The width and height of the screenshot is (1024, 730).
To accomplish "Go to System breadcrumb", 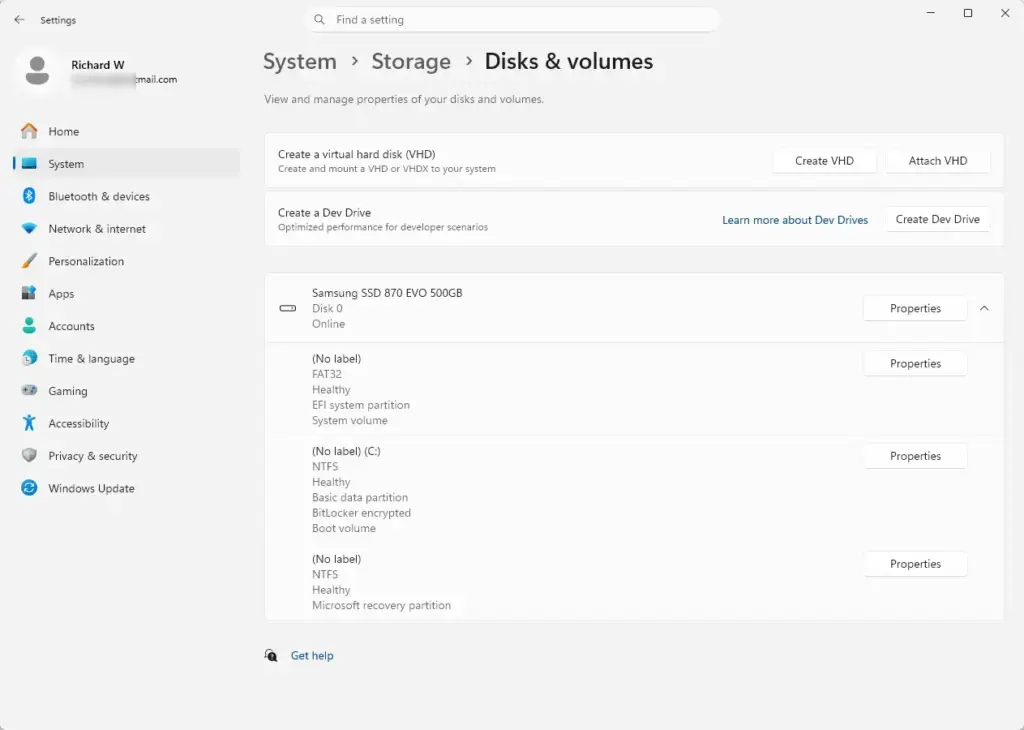I will coord(300,61).
